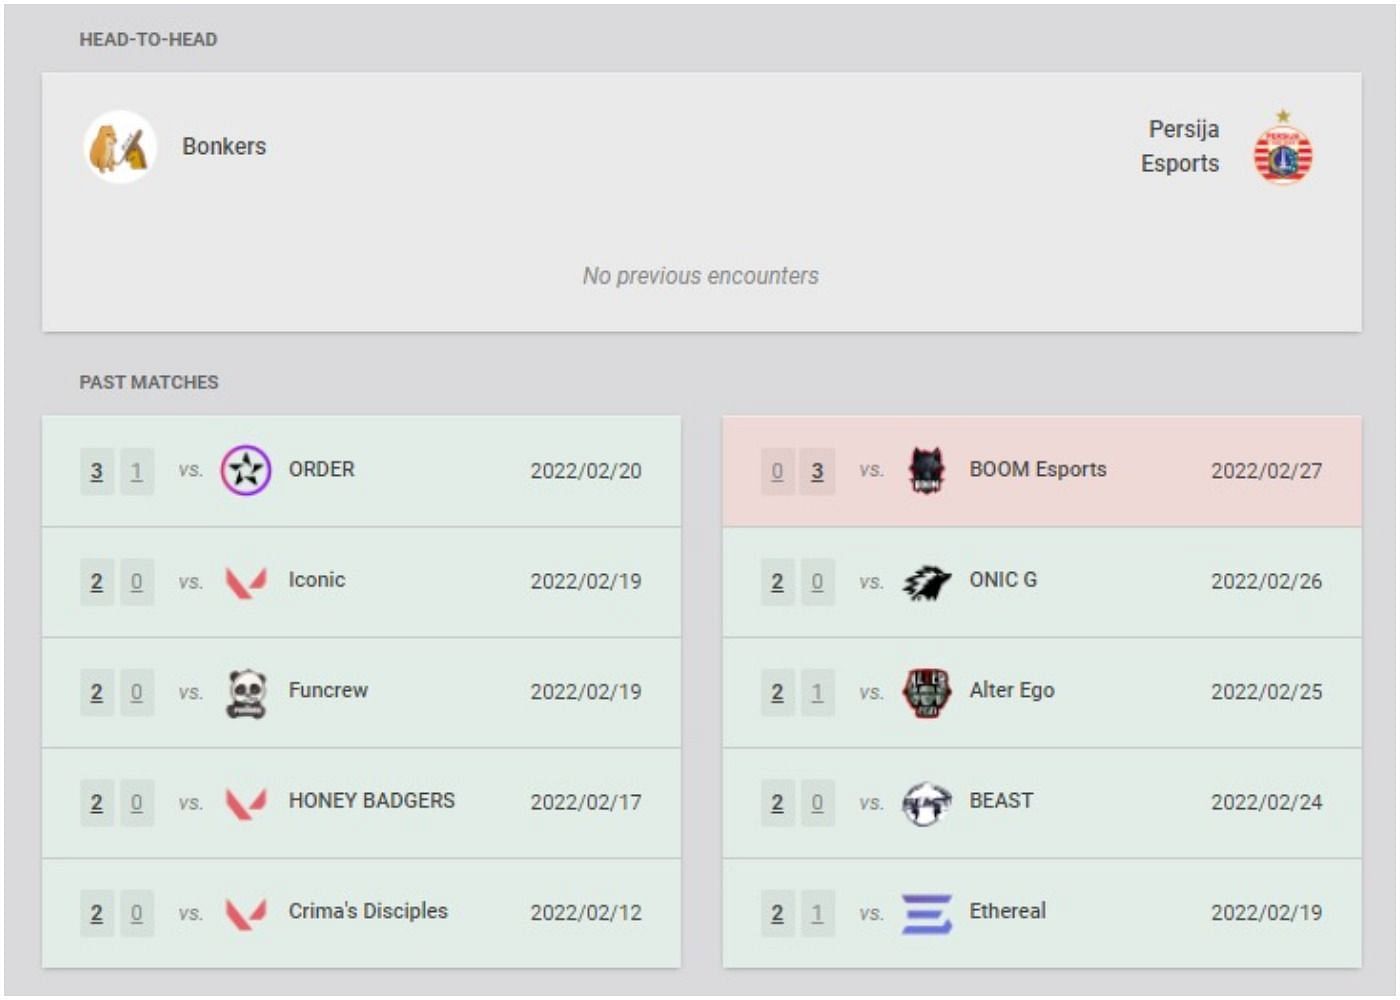Image resolution: width=1400 pixels, height=1000 pixels.
Task: Click the Iconic team logo
Action: tap(246, 581)
